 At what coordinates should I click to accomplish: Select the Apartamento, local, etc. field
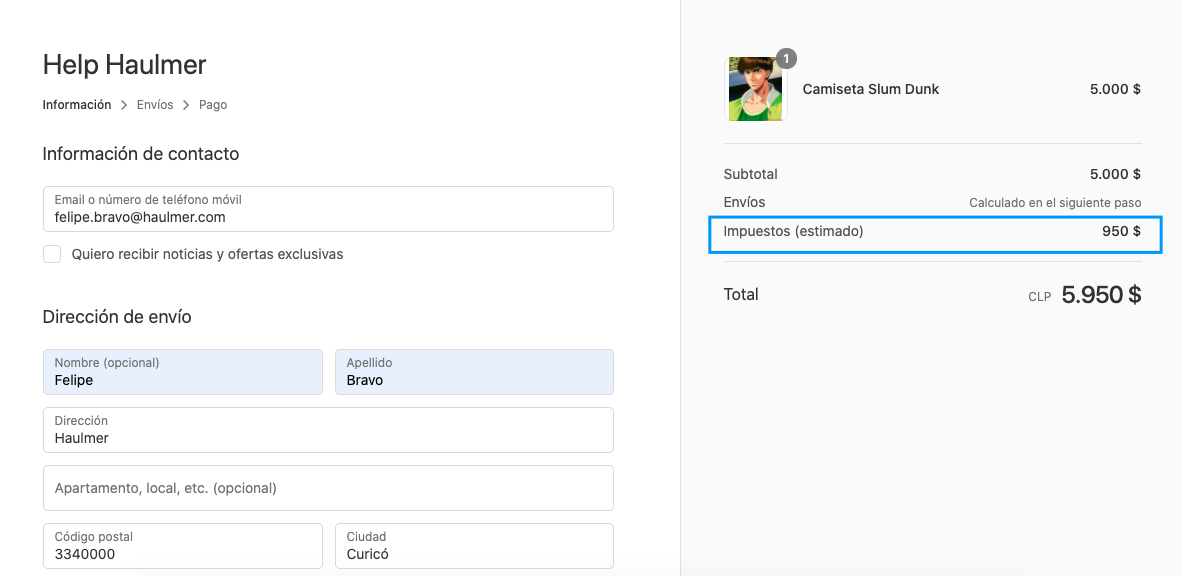click(x=328, y=488)
